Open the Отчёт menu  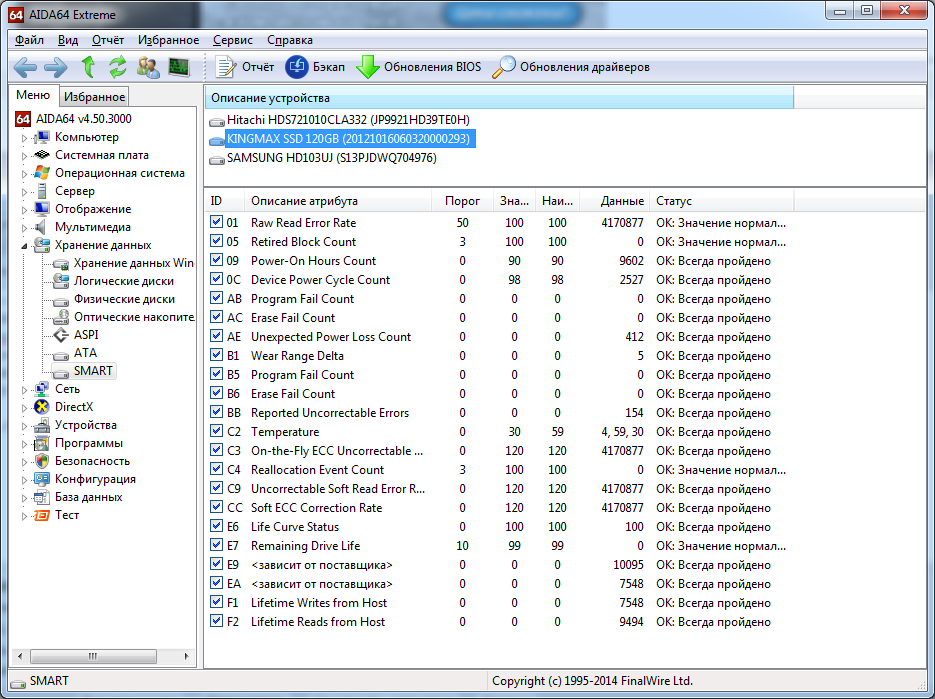click(x=108, y=40)
